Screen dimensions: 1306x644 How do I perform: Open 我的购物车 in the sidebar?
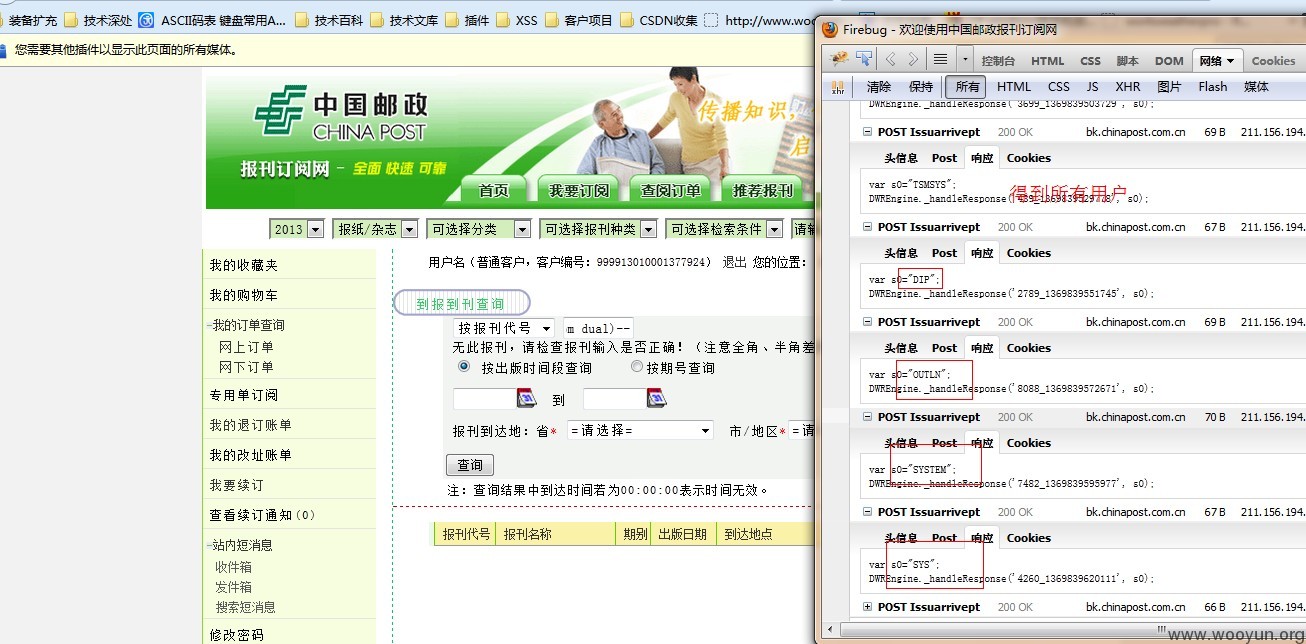(243, 295)
